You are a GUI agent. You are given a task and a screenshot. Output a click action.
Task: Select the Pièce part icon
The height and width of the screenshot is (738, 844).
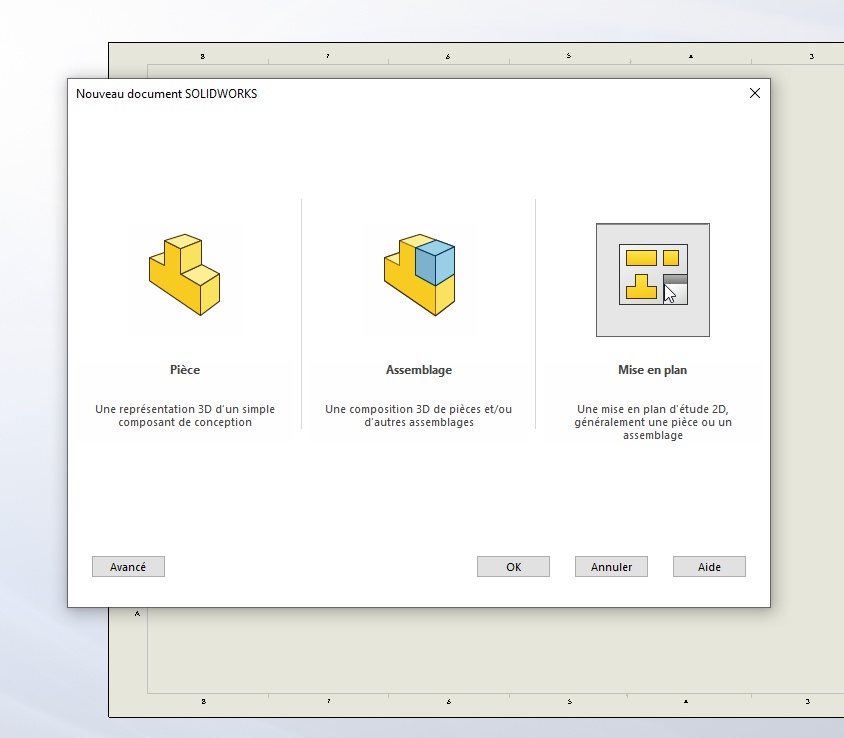coord(185,275)
